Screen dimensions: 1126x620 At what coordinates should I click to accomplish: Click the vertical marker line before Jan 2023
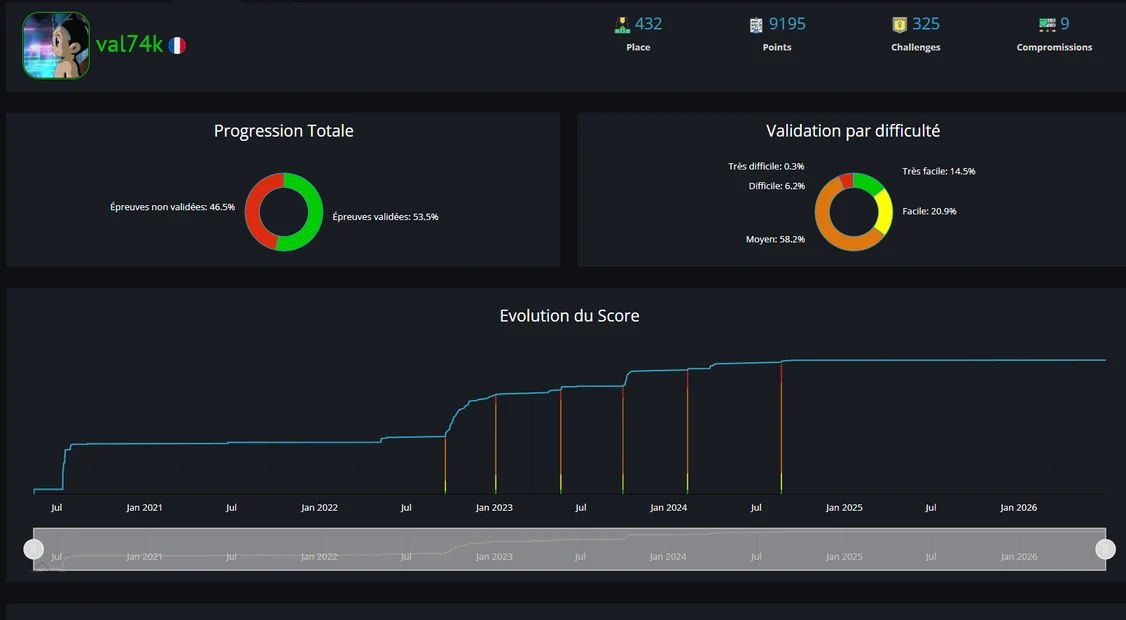click(x=445, y=464)
